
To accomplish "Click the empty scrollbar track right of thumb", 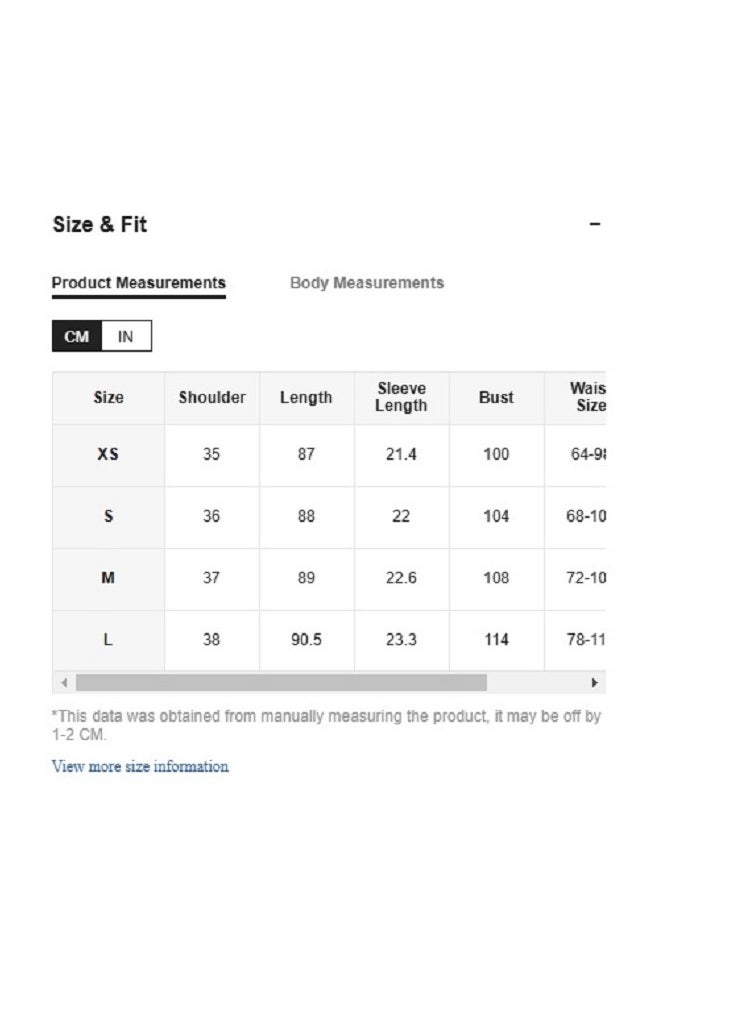I will 536,682.
